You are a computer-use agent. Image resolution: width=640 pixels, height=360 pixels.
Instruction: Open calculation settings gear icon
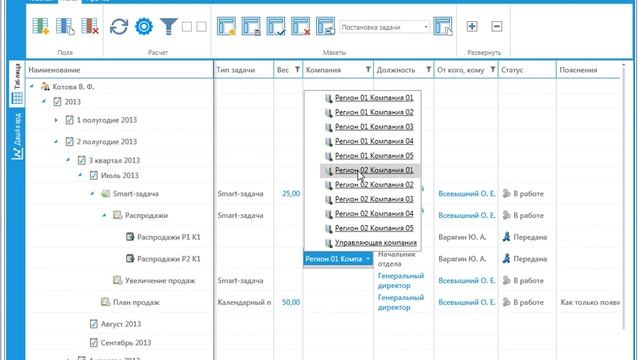[x=144, y=27]
